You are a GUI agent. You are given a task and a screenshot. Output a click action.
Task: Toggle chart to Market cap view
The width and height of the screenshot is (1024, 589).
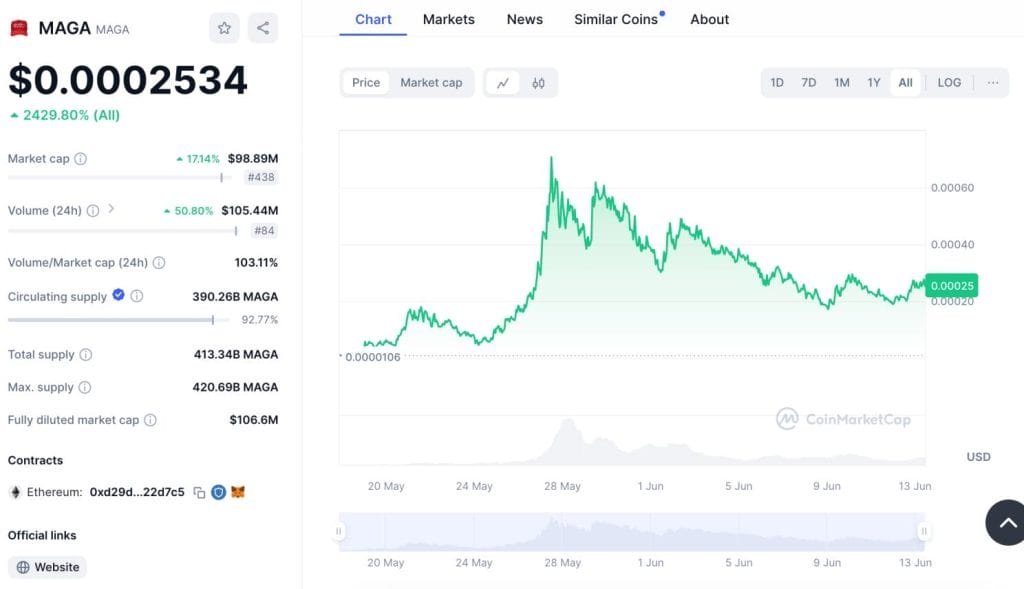431,83
